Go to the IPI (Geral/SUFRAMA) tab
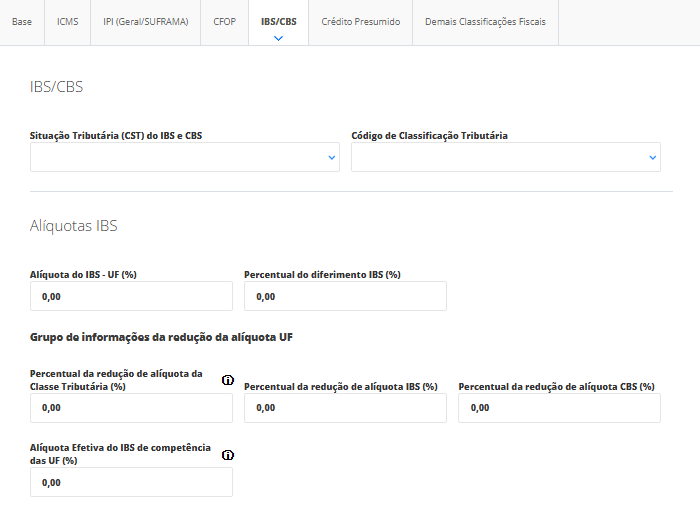Screen dimensions: 700x510 pyautogui.click(x=146, y=21)
